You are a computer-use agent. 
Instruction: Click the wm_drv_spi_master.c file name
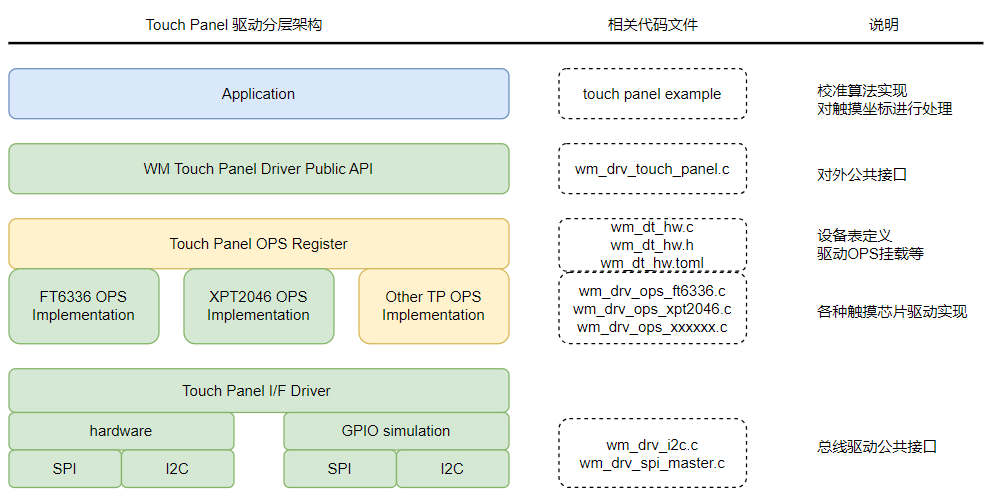652,463
